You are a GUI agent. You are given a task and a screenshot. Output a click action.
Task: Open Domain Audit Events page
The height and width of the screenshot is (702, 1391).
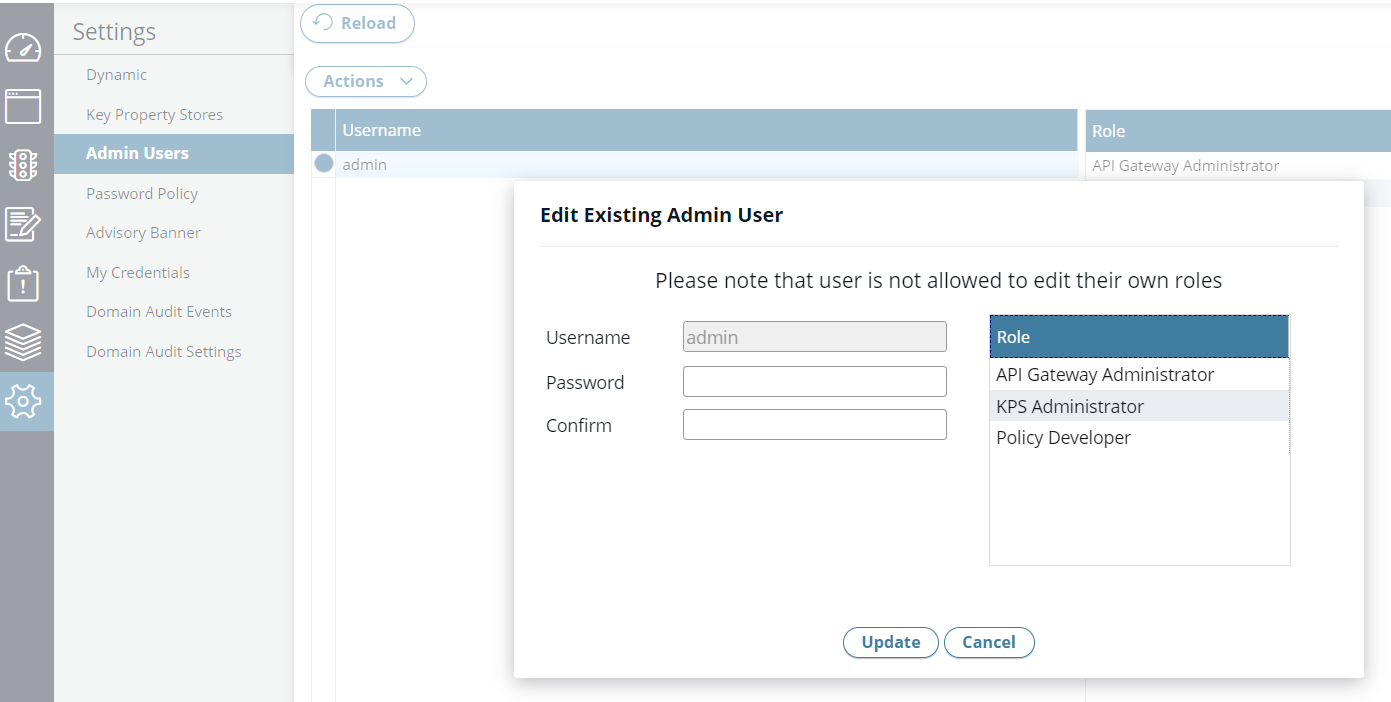pyautogui.click(x=159, y=312)
